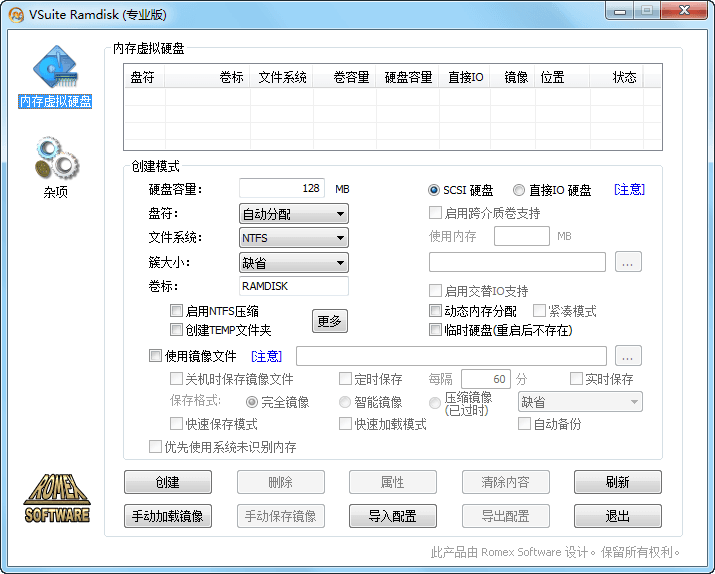The image size is (715, 574).
Task: Enable 启用NTFS压缩 checkbox
Action: tap(177, 311)
